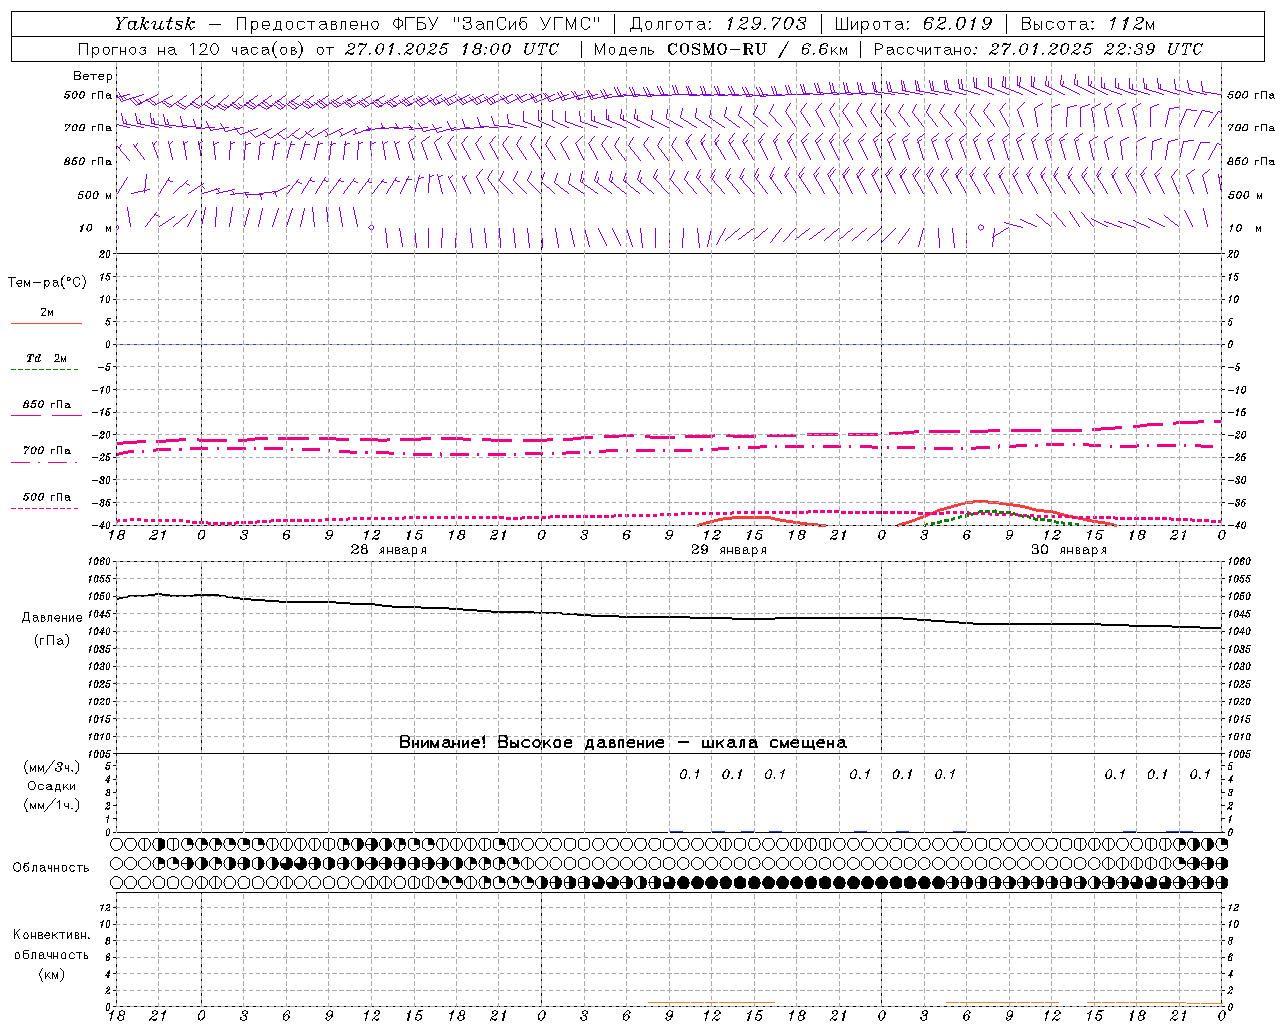This screenshot has height=1024, width=1280.
Task: Click the Широта: 62.019 header field
Action: click(x=913, y=23)
